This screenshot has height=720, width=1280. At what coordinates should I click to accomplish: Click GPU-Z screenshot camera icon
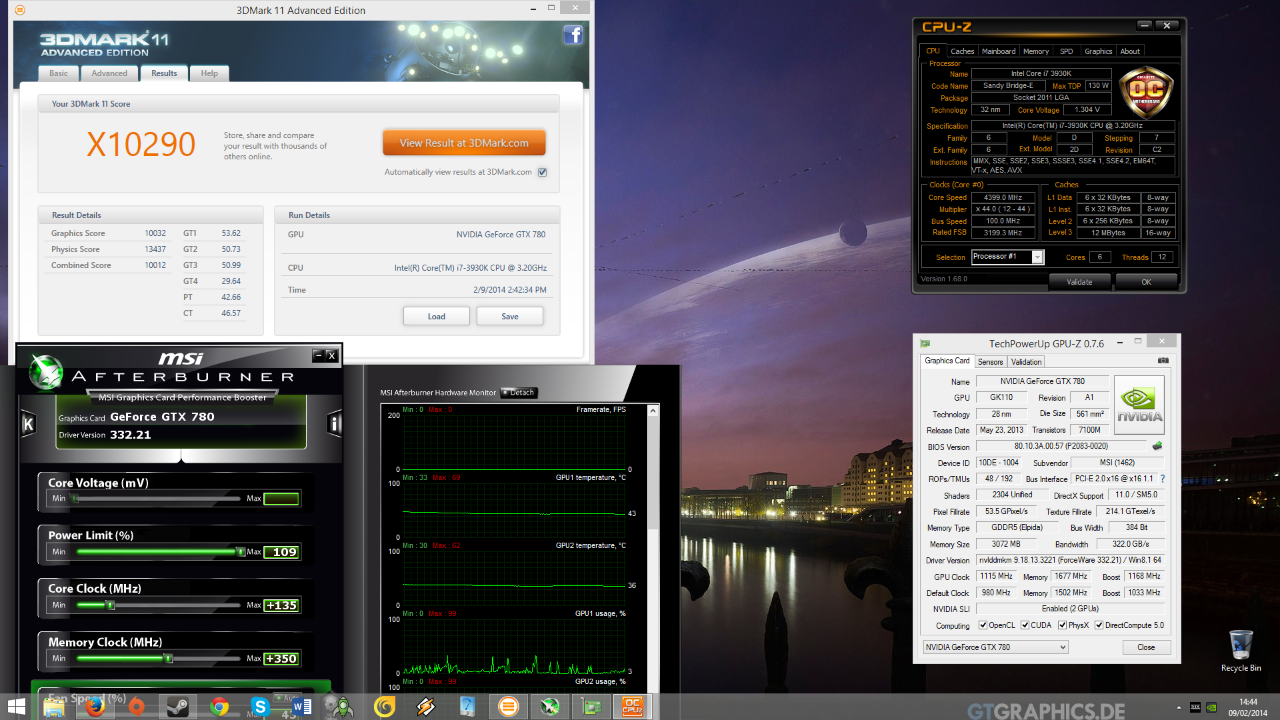pyautogui.click(x=1163, y=361)
